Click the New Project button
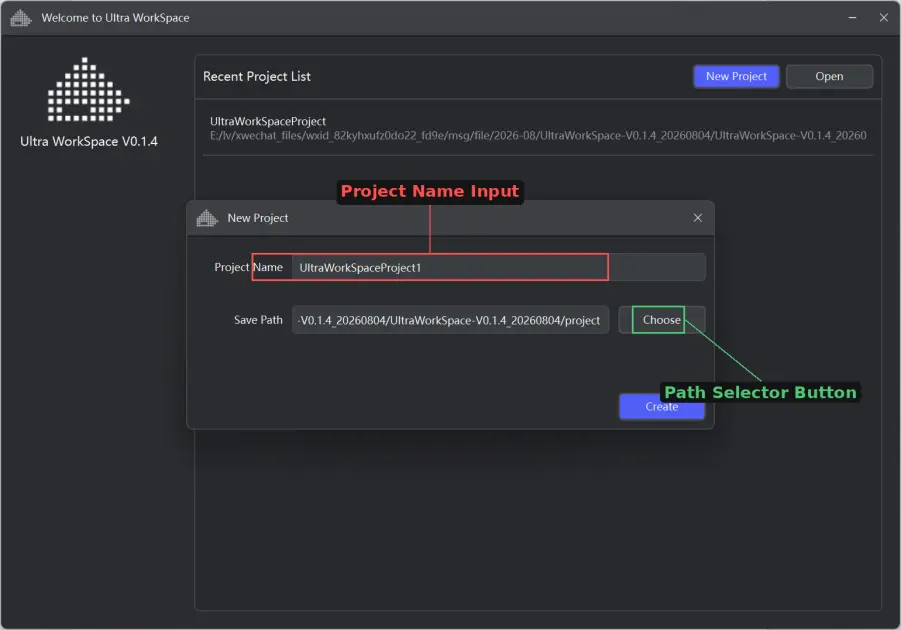 (x=736, y=76)
